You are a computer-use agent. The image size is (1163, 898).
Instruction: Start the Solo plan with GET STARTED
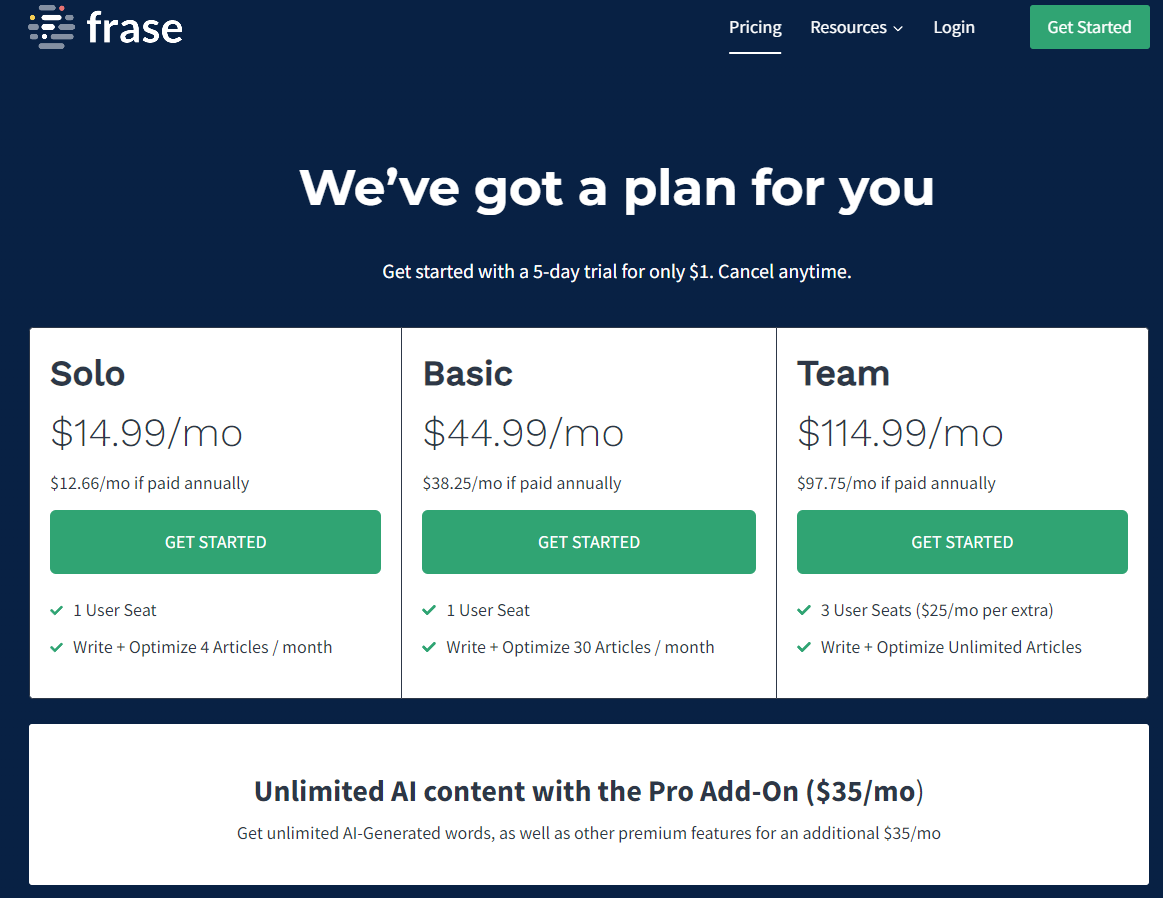(x=215, y=542)
